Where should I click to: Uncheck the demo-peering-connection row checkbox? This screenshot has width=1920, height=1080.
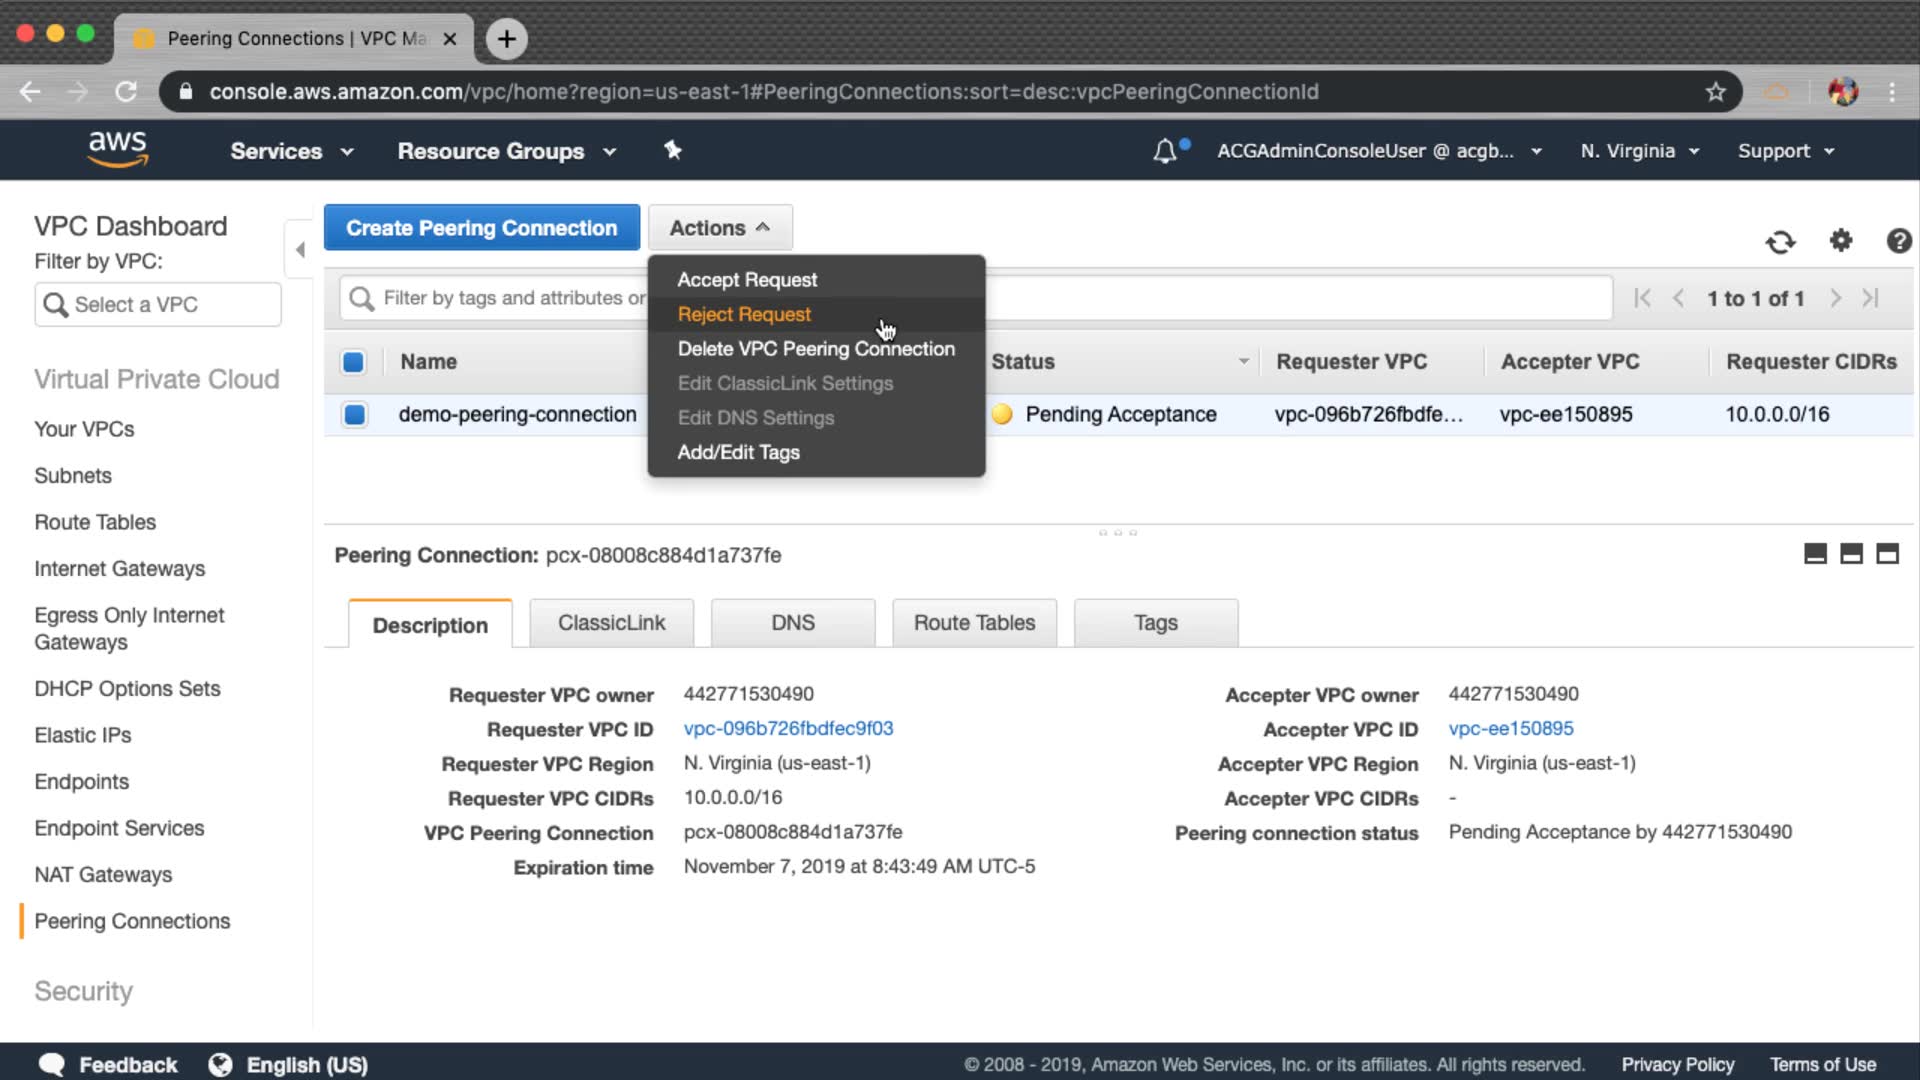[x=354, y=414]
